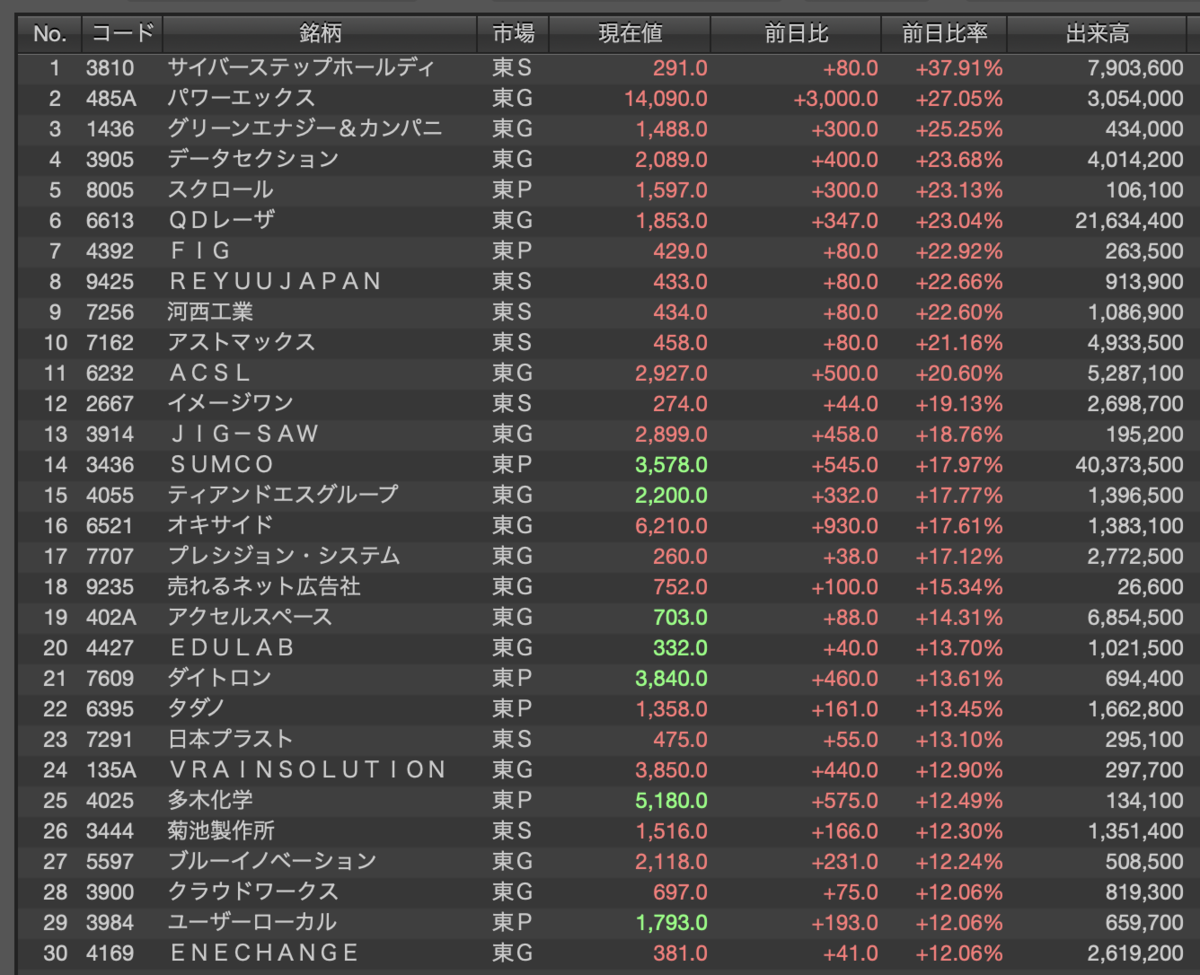Click the change rate +20.60%
Image resolution: width=1200 pixels, height=975 pixels.
tap(959, 373)
